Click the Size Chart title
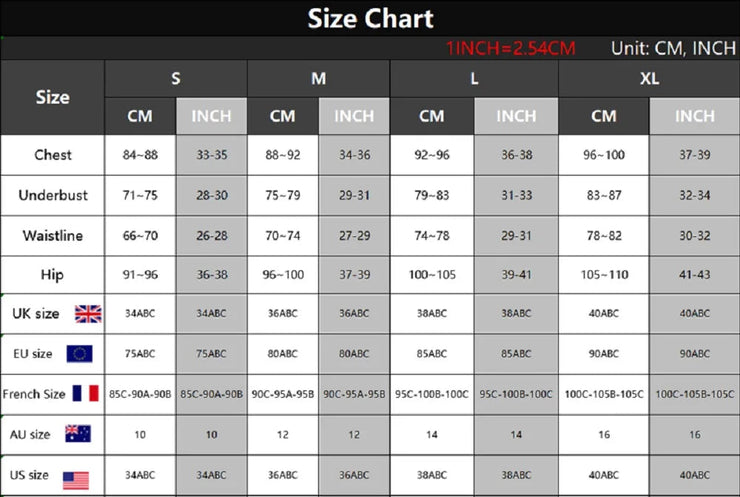Viewport: 740px width, 497px height. [370, 18]
